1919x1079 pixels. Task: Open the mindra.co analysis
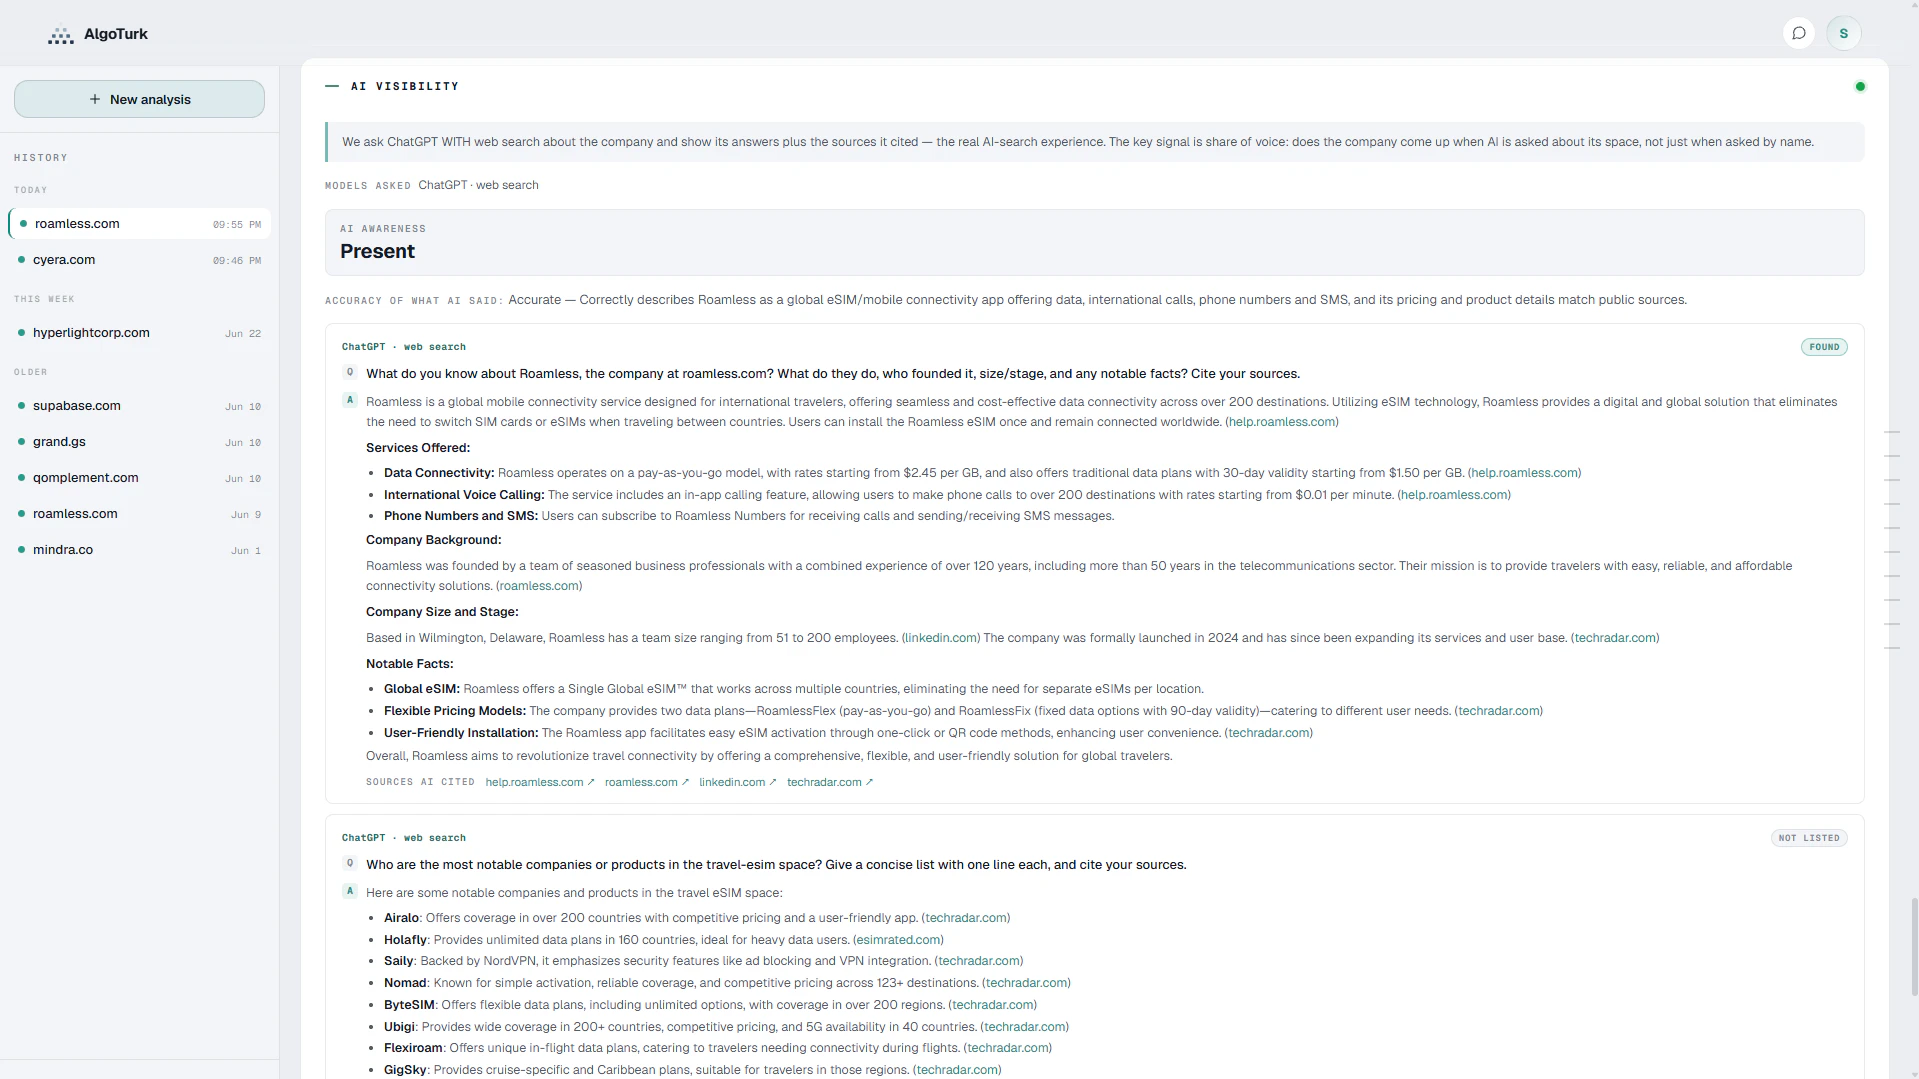pos(139,550)
